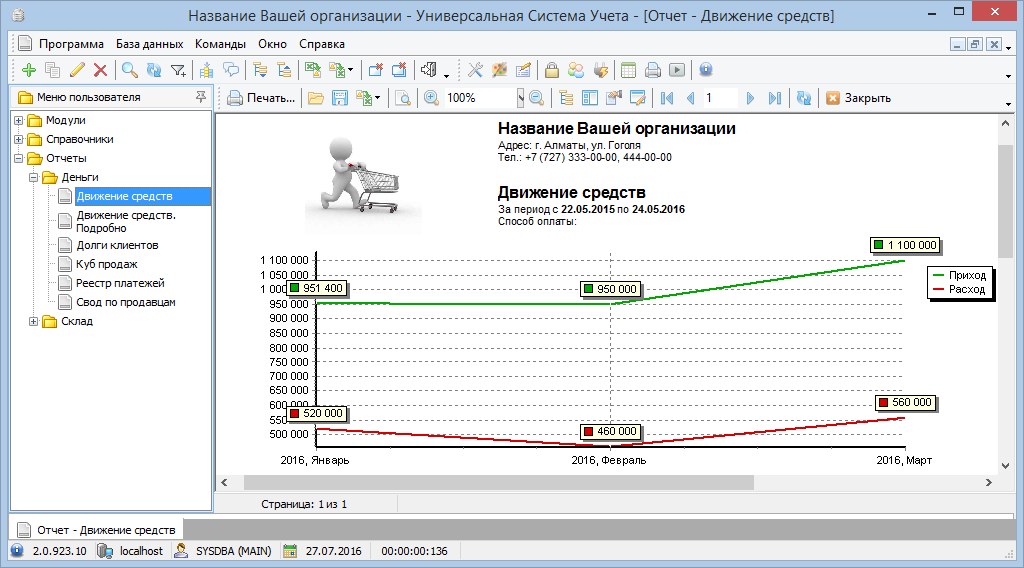Go to the last report page
This screenshot has height=568, width=1024.
click(x=774, y=98)
